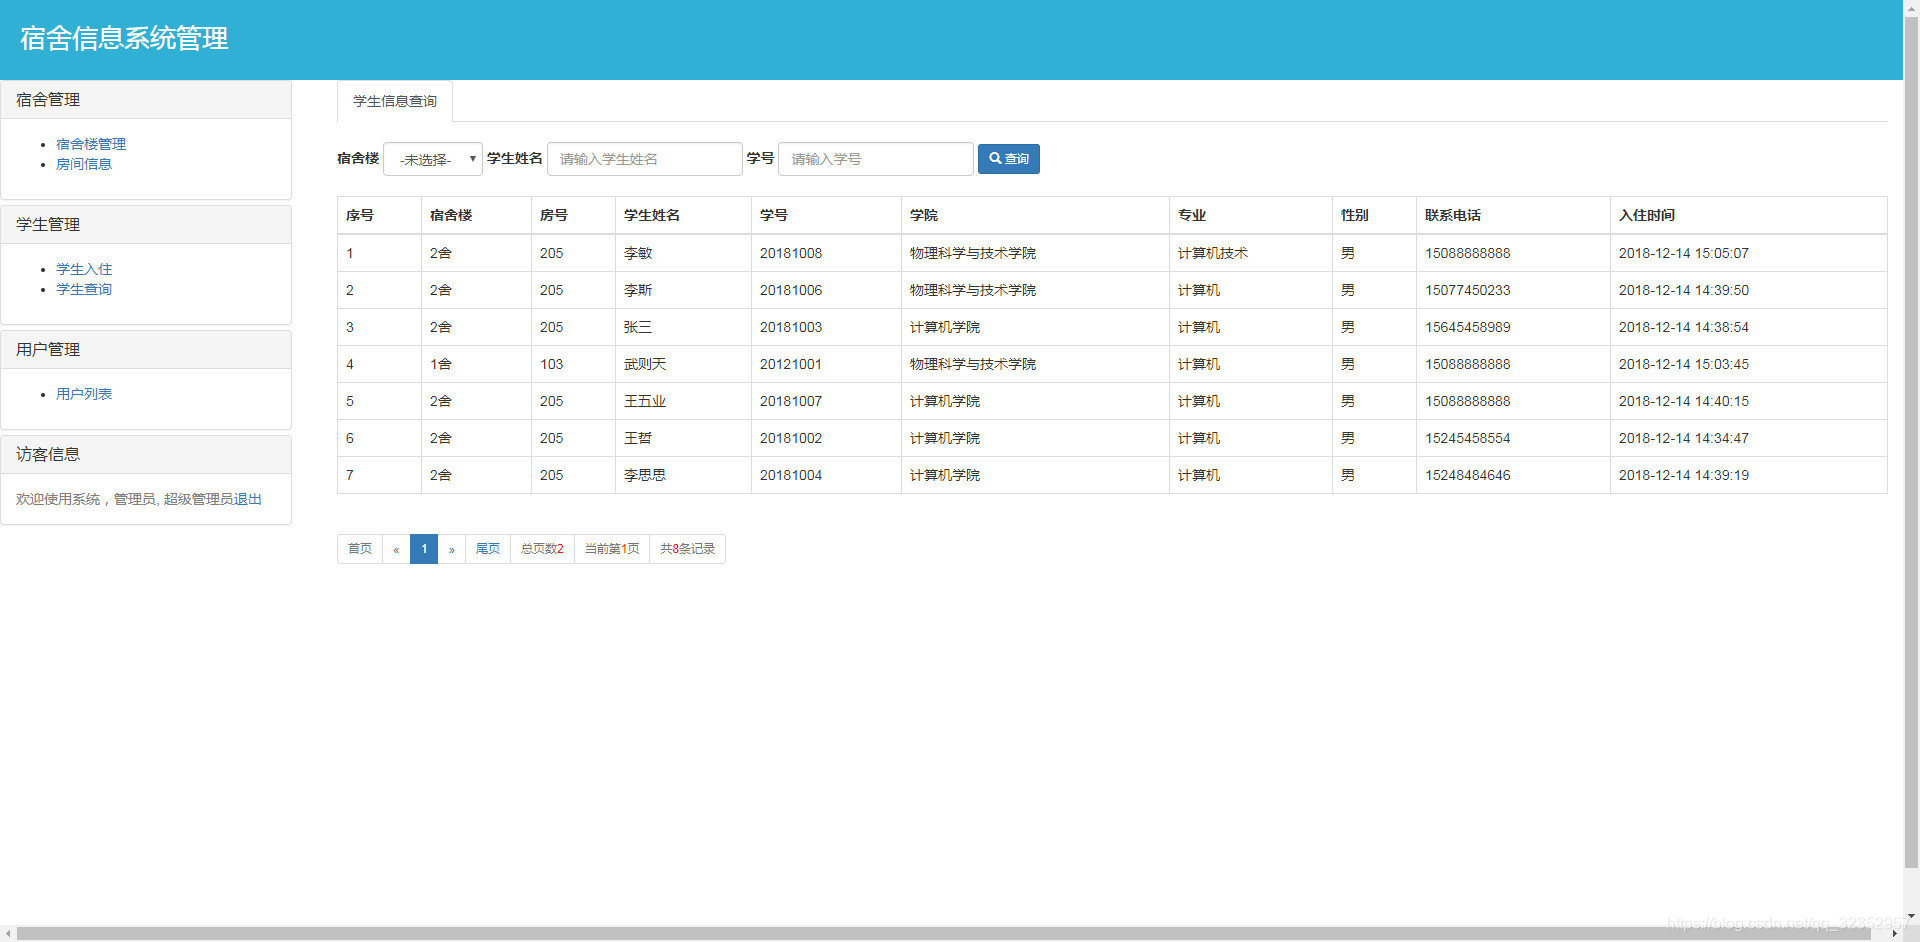Click student name 李斯 in table
Image resolution: width=1920 pixels, height=942 pixels.
[638, 290]
